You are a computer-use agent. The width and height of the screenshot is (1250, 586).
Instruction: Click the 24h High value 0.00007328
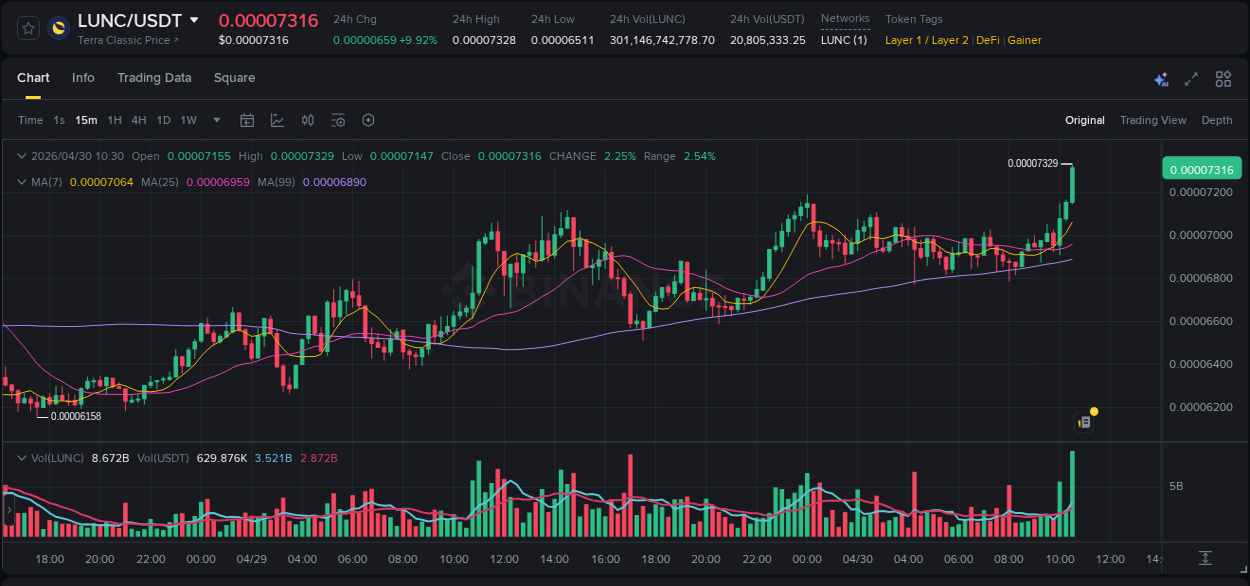[x=484, y=40]
